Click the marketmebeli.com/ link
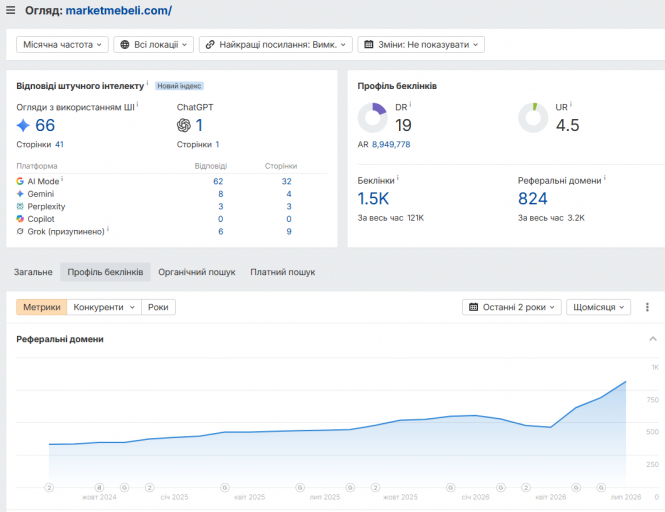665x512 pixels. coord(119,11)
